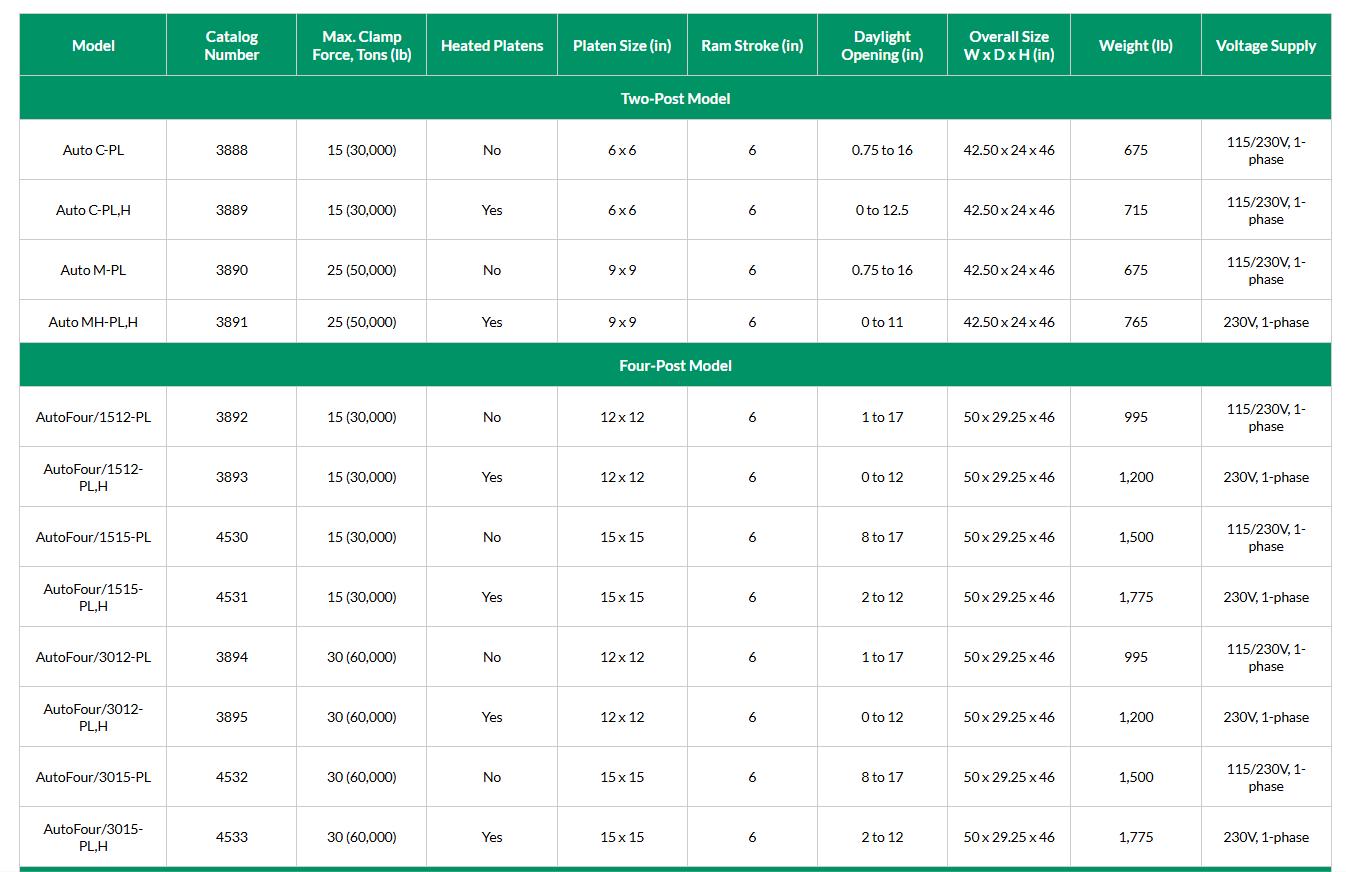This screenshot has height=872, width=1346.
Task: Click the No heated platens cell for Auto M-PL
Action: [492, 270]
